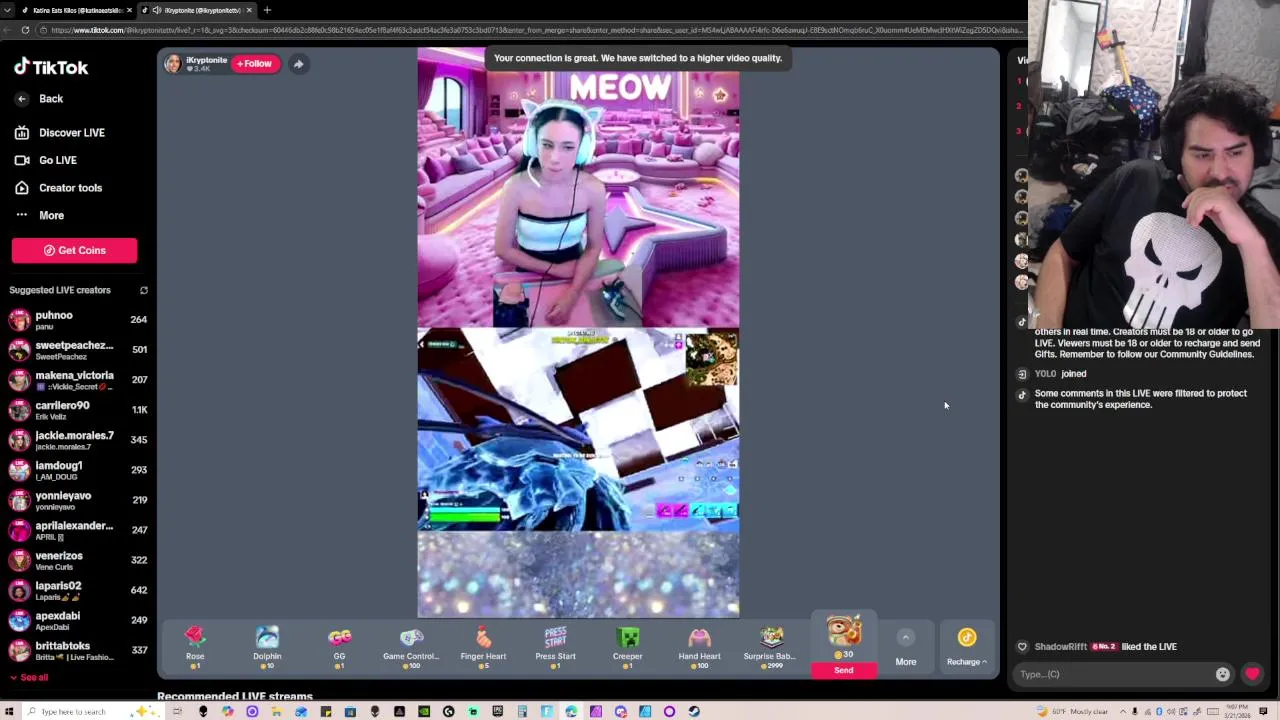
Task: Open Steam from the taskbar
Action: point(693,711)
